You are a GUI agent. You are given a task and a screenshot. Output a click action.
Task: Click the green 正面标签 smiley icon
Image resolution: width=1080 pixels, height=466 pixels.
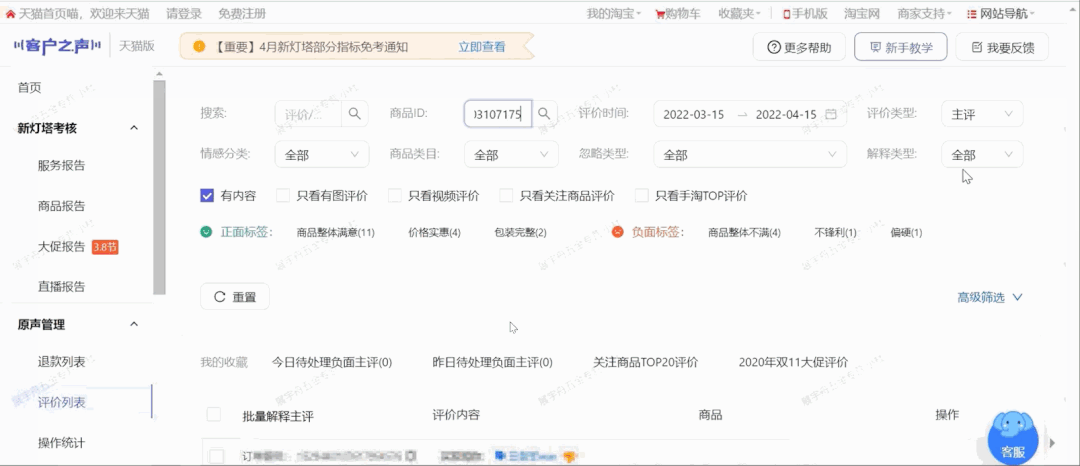coord(206,232)
